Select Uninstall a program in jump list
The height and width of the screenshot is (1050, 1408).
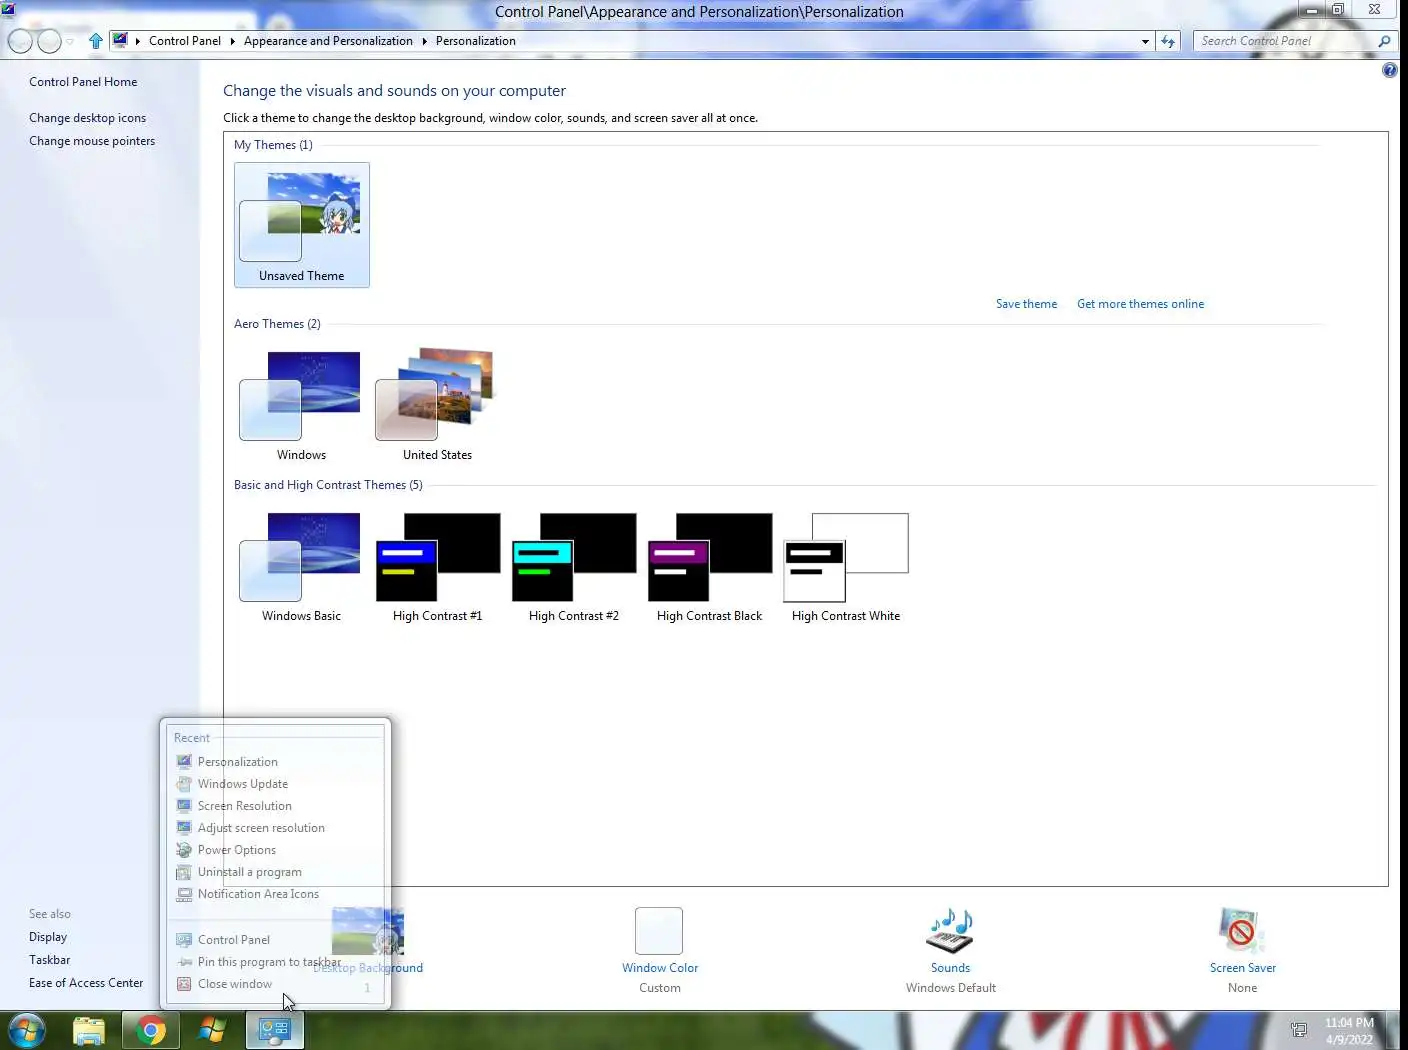276,872
